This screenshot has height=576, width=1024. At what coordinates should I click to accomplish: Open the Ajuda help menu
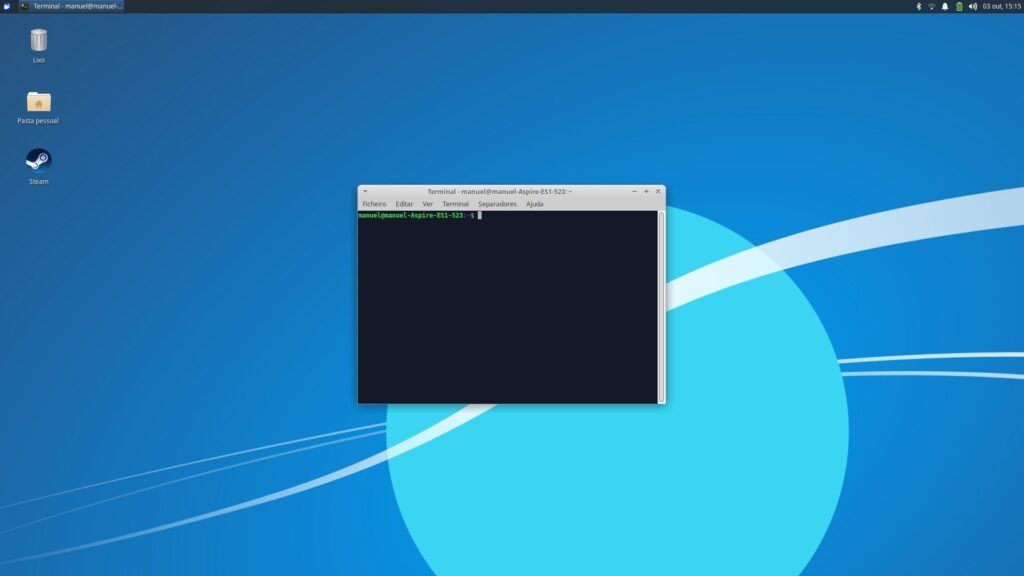pyautogui.click(x=535, y=204)
